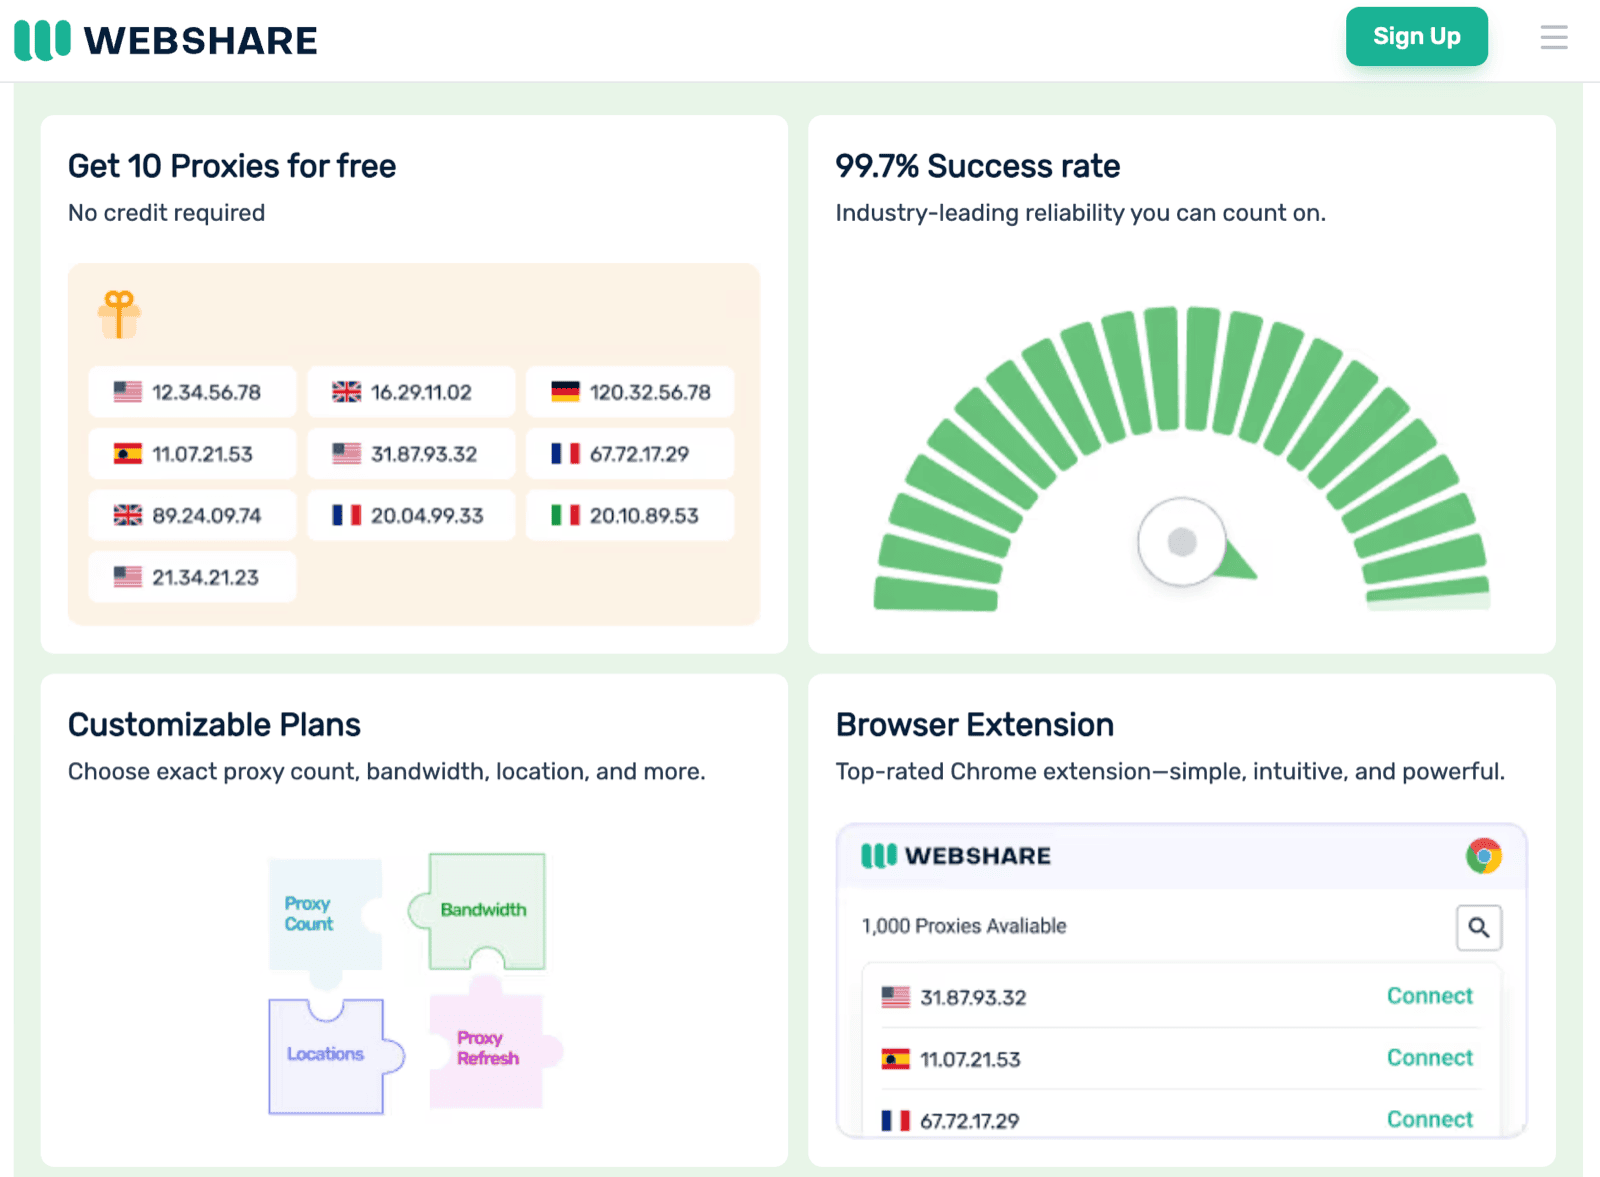Click the US flag next to 12.34.56.78
1600x1177 pixels.
pos(128,392)
